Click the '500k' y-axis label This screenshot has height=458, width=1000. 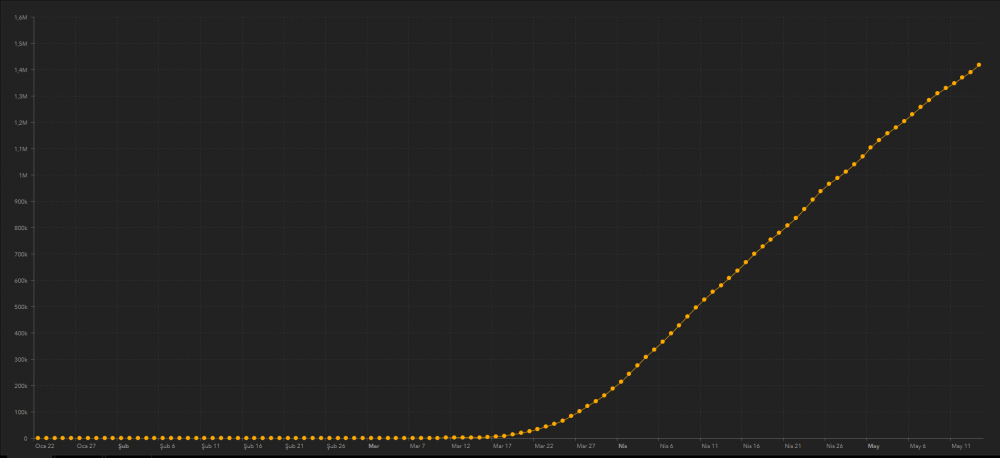coord(21,307)
